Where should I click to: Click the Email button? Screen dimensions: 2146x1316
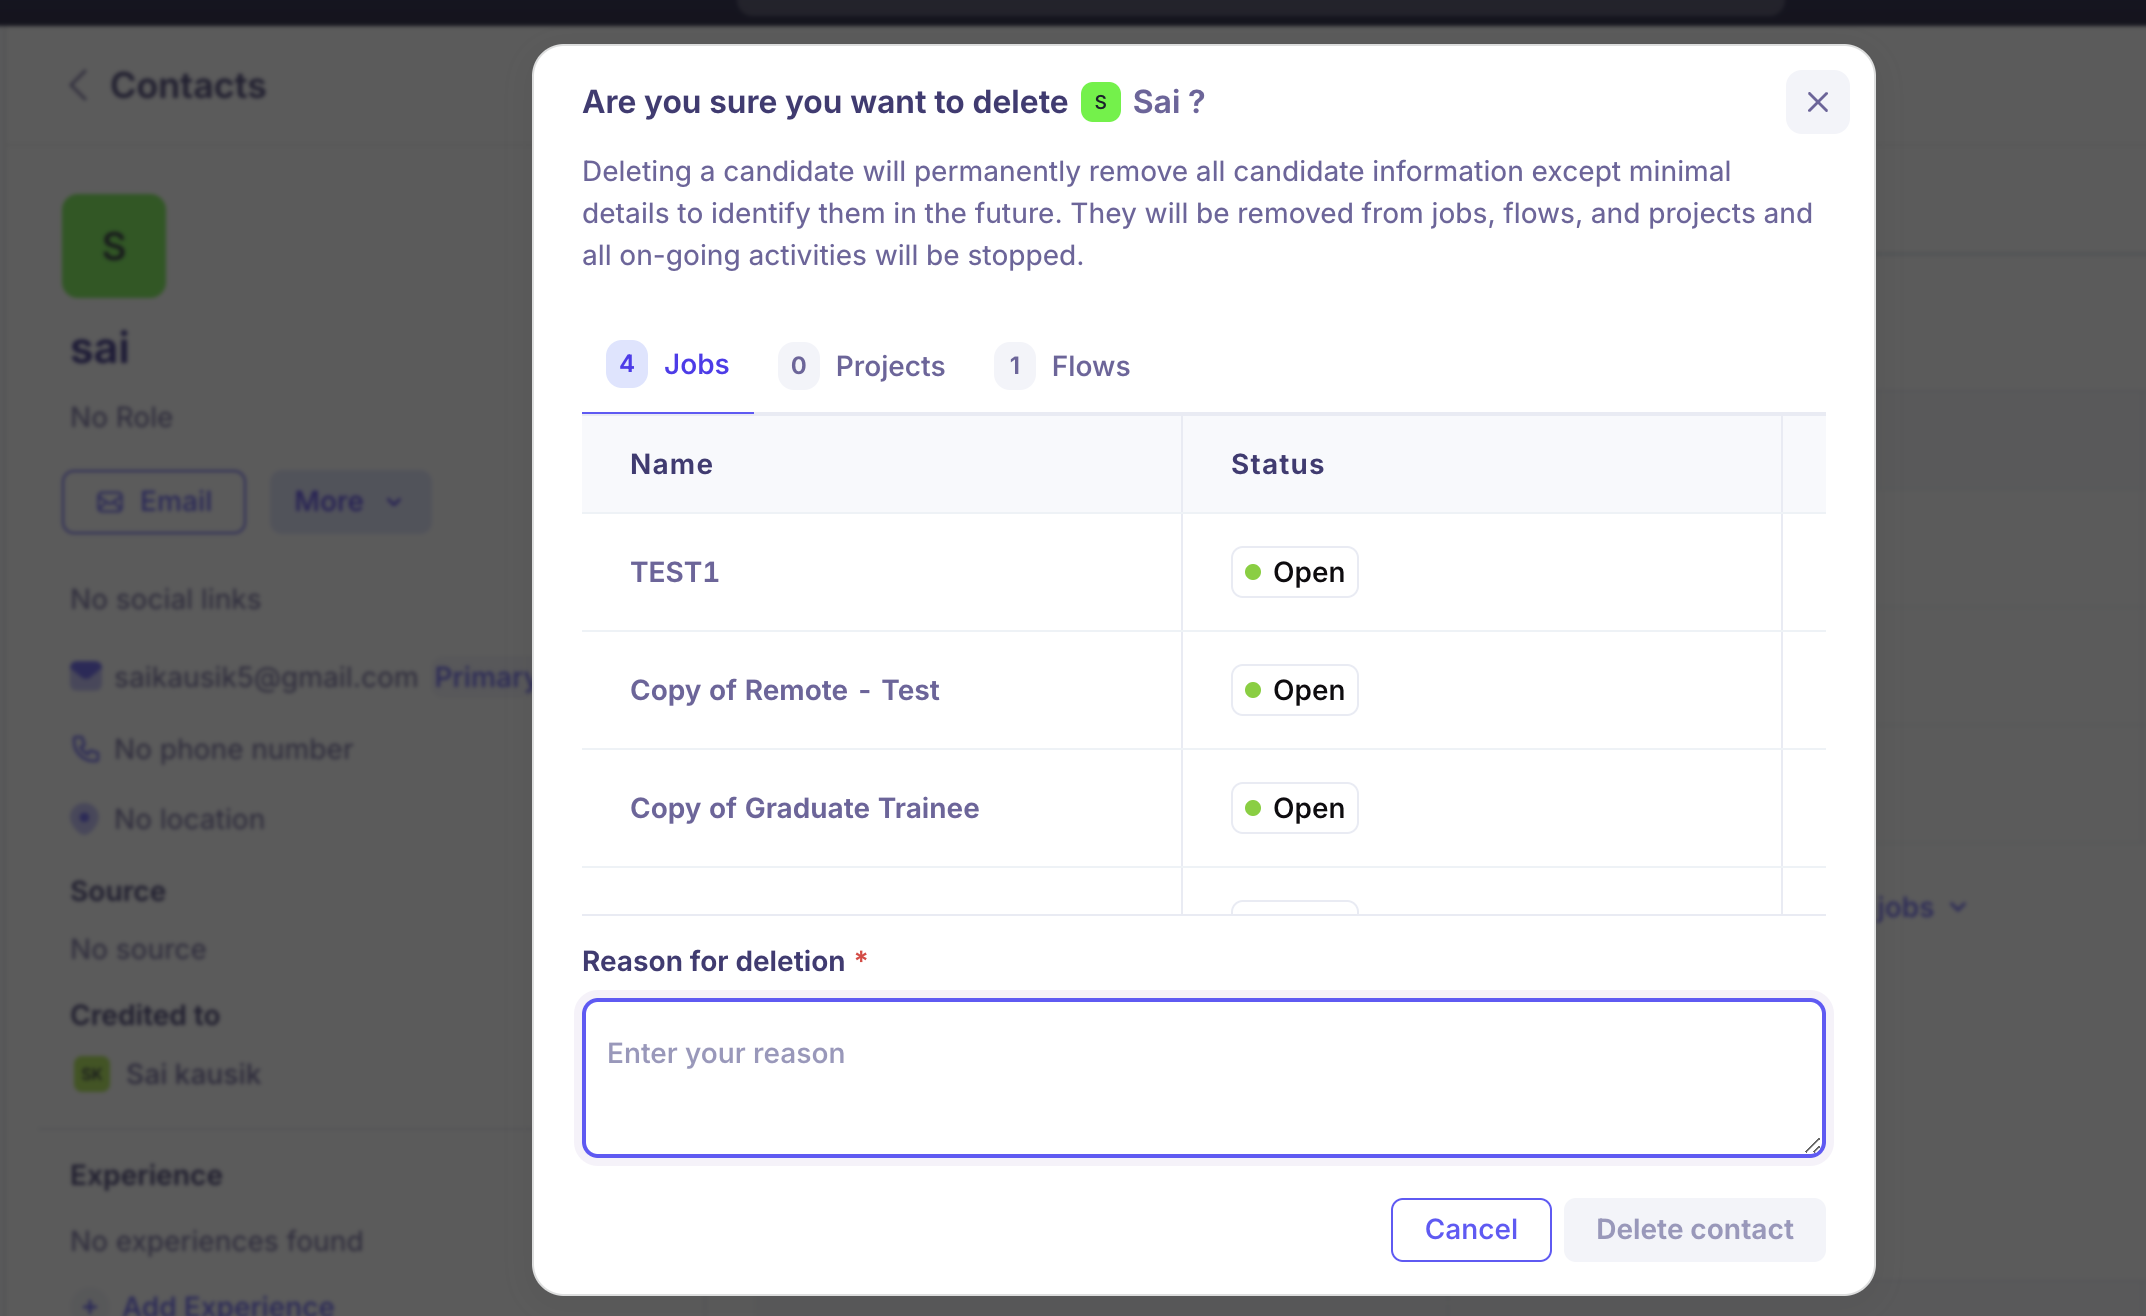[154, 501]
